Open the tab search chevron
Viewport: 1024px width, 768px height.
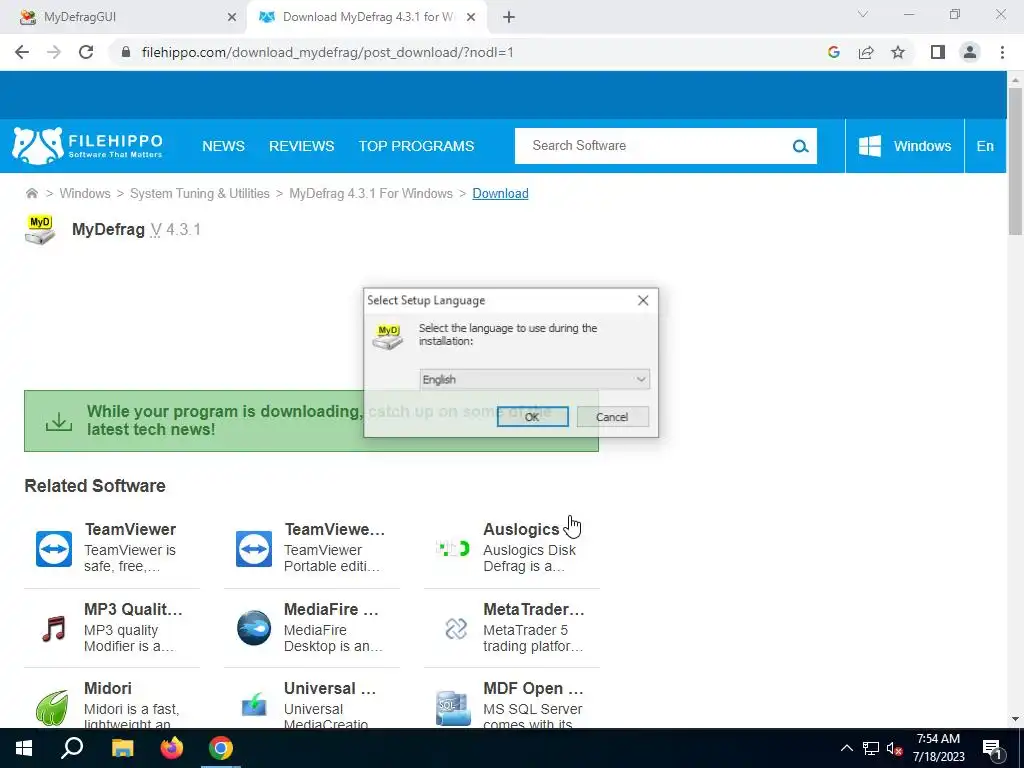[x=863, y=14]
